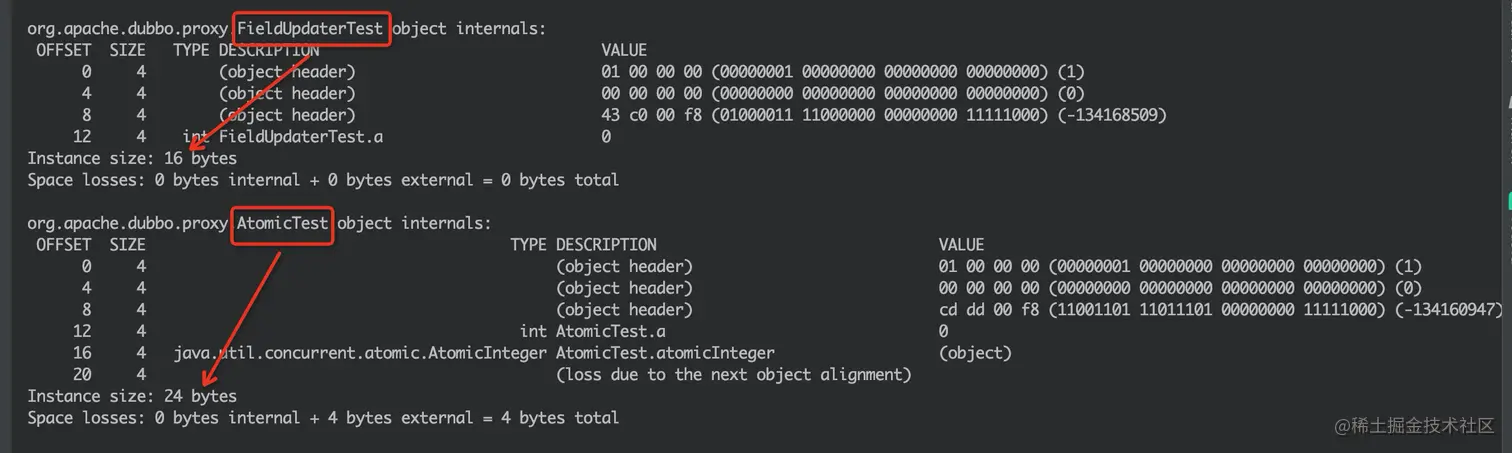Screen dimensions: 1512x453
Task: Click 'Space losses' line reporting 0 bytes total
Action: click(x=323, y=180)
